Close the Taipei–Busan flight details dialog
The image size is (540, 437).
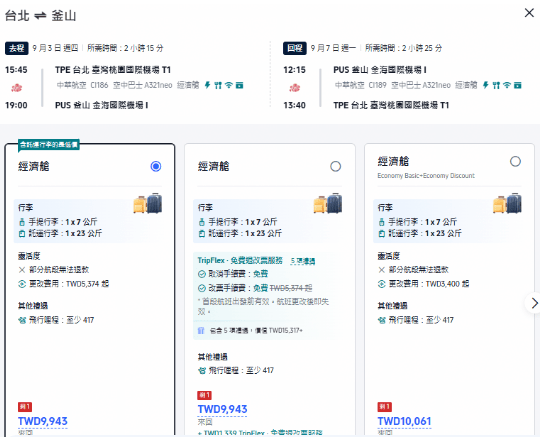[529, 13]
